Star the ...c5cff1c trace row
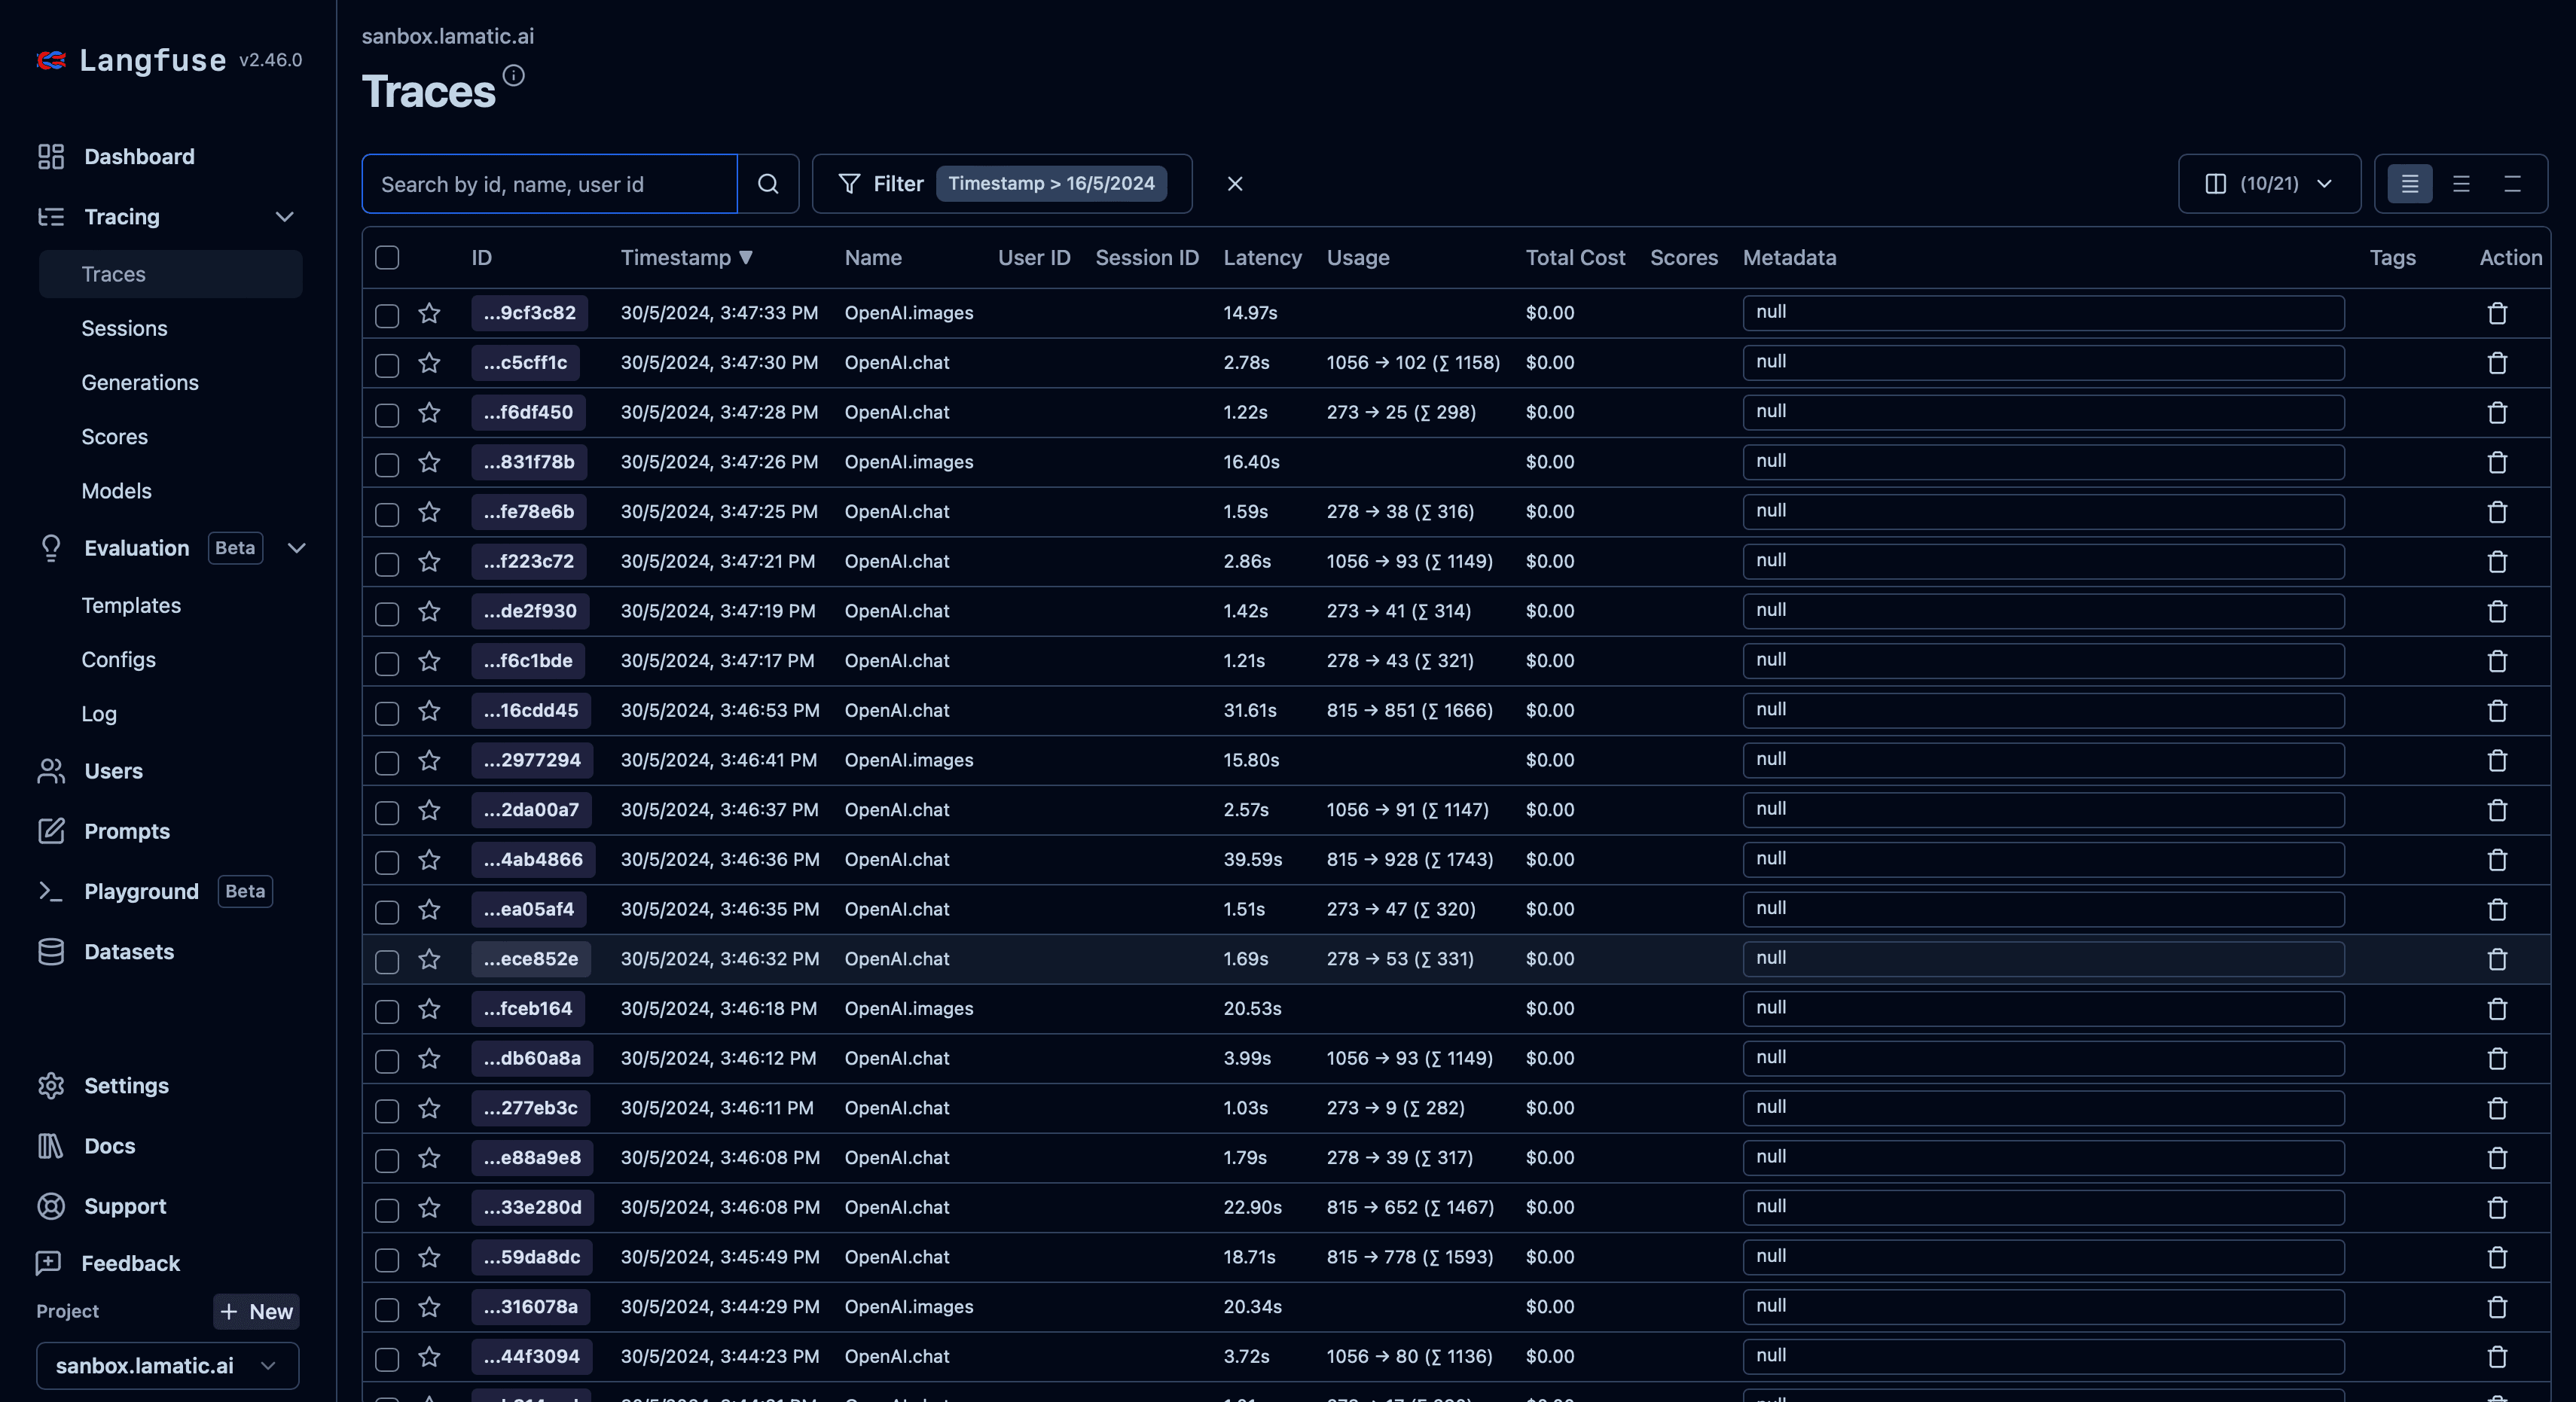The image size is (2576, 1402). click(429, 363)
